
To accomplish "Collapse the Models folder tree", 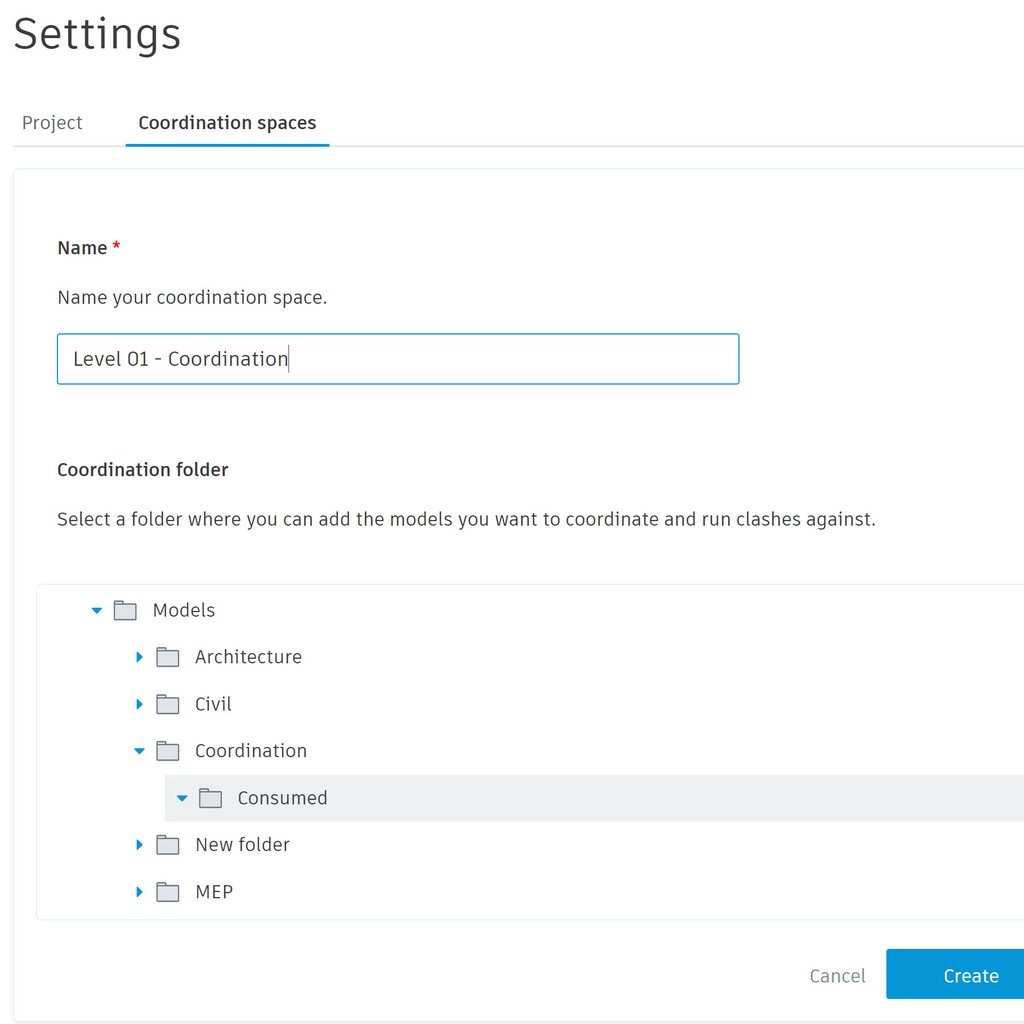I will tap(96, 610).
